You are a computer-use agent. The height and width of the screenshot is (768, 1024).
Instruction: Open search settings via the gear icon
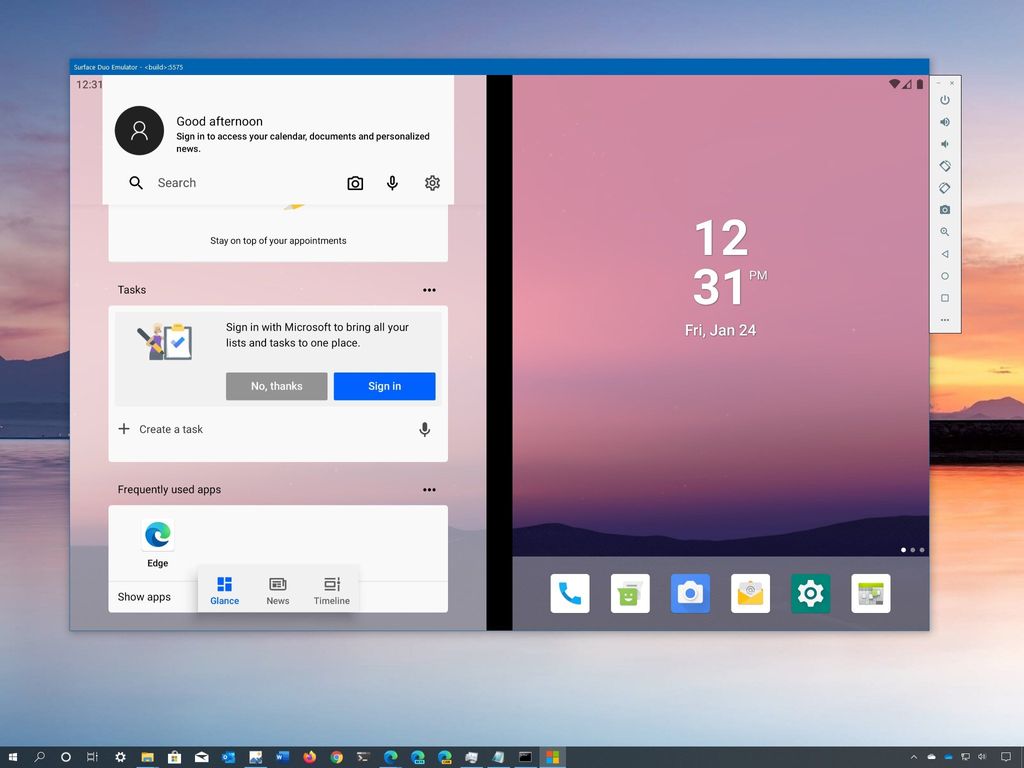tap(432, 183)
